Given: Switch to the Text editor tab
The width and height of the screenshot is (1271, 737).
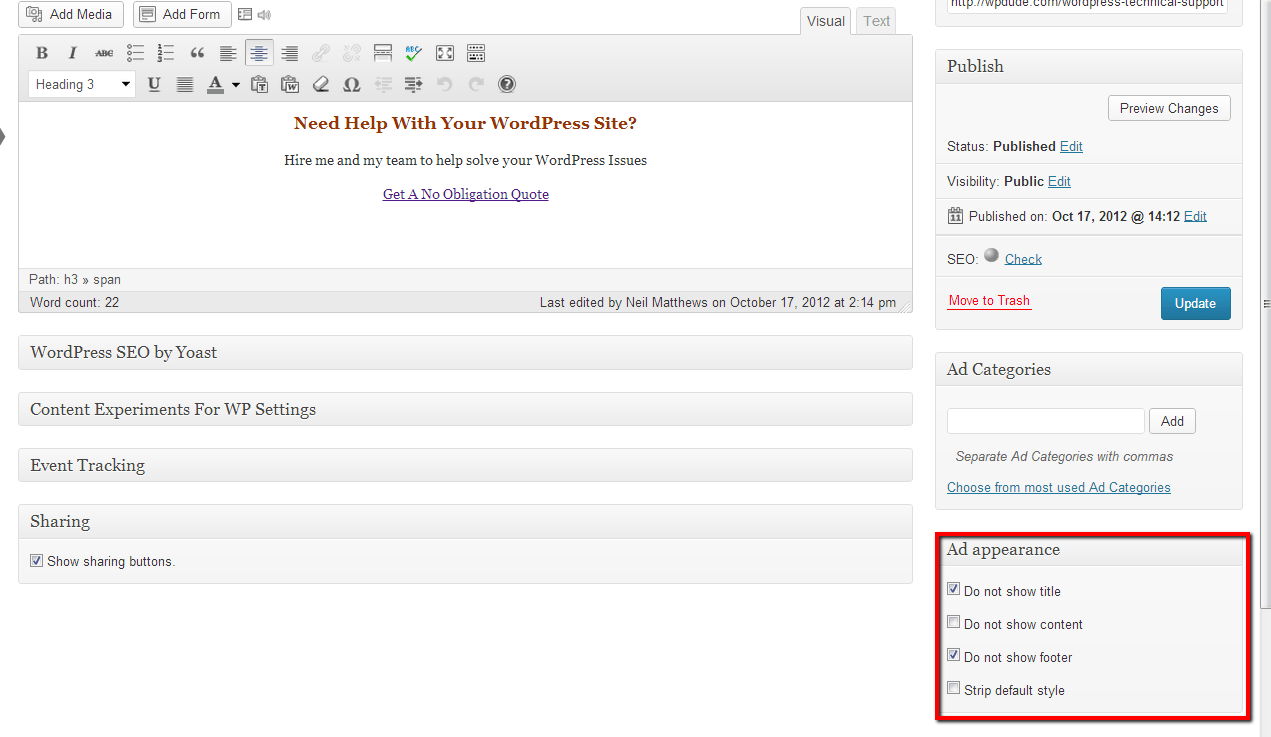Looking at the screenshot, I should pos(876,21).
